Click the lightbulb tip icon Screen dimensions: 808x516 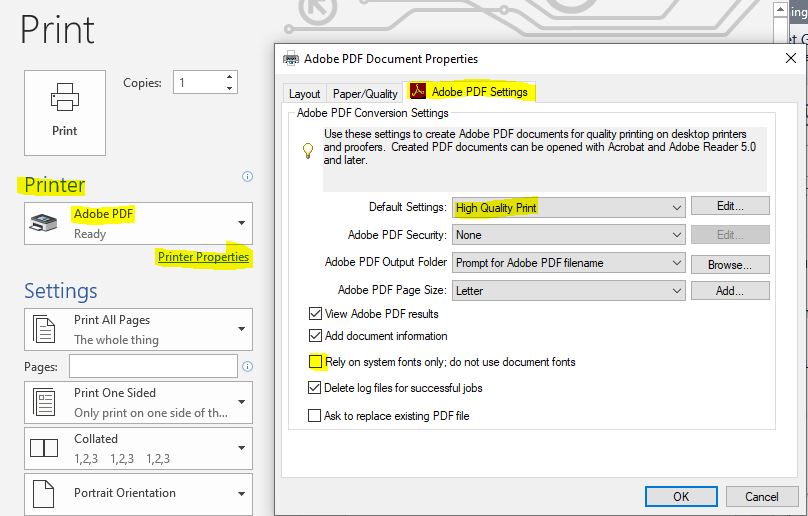point(308,151)
